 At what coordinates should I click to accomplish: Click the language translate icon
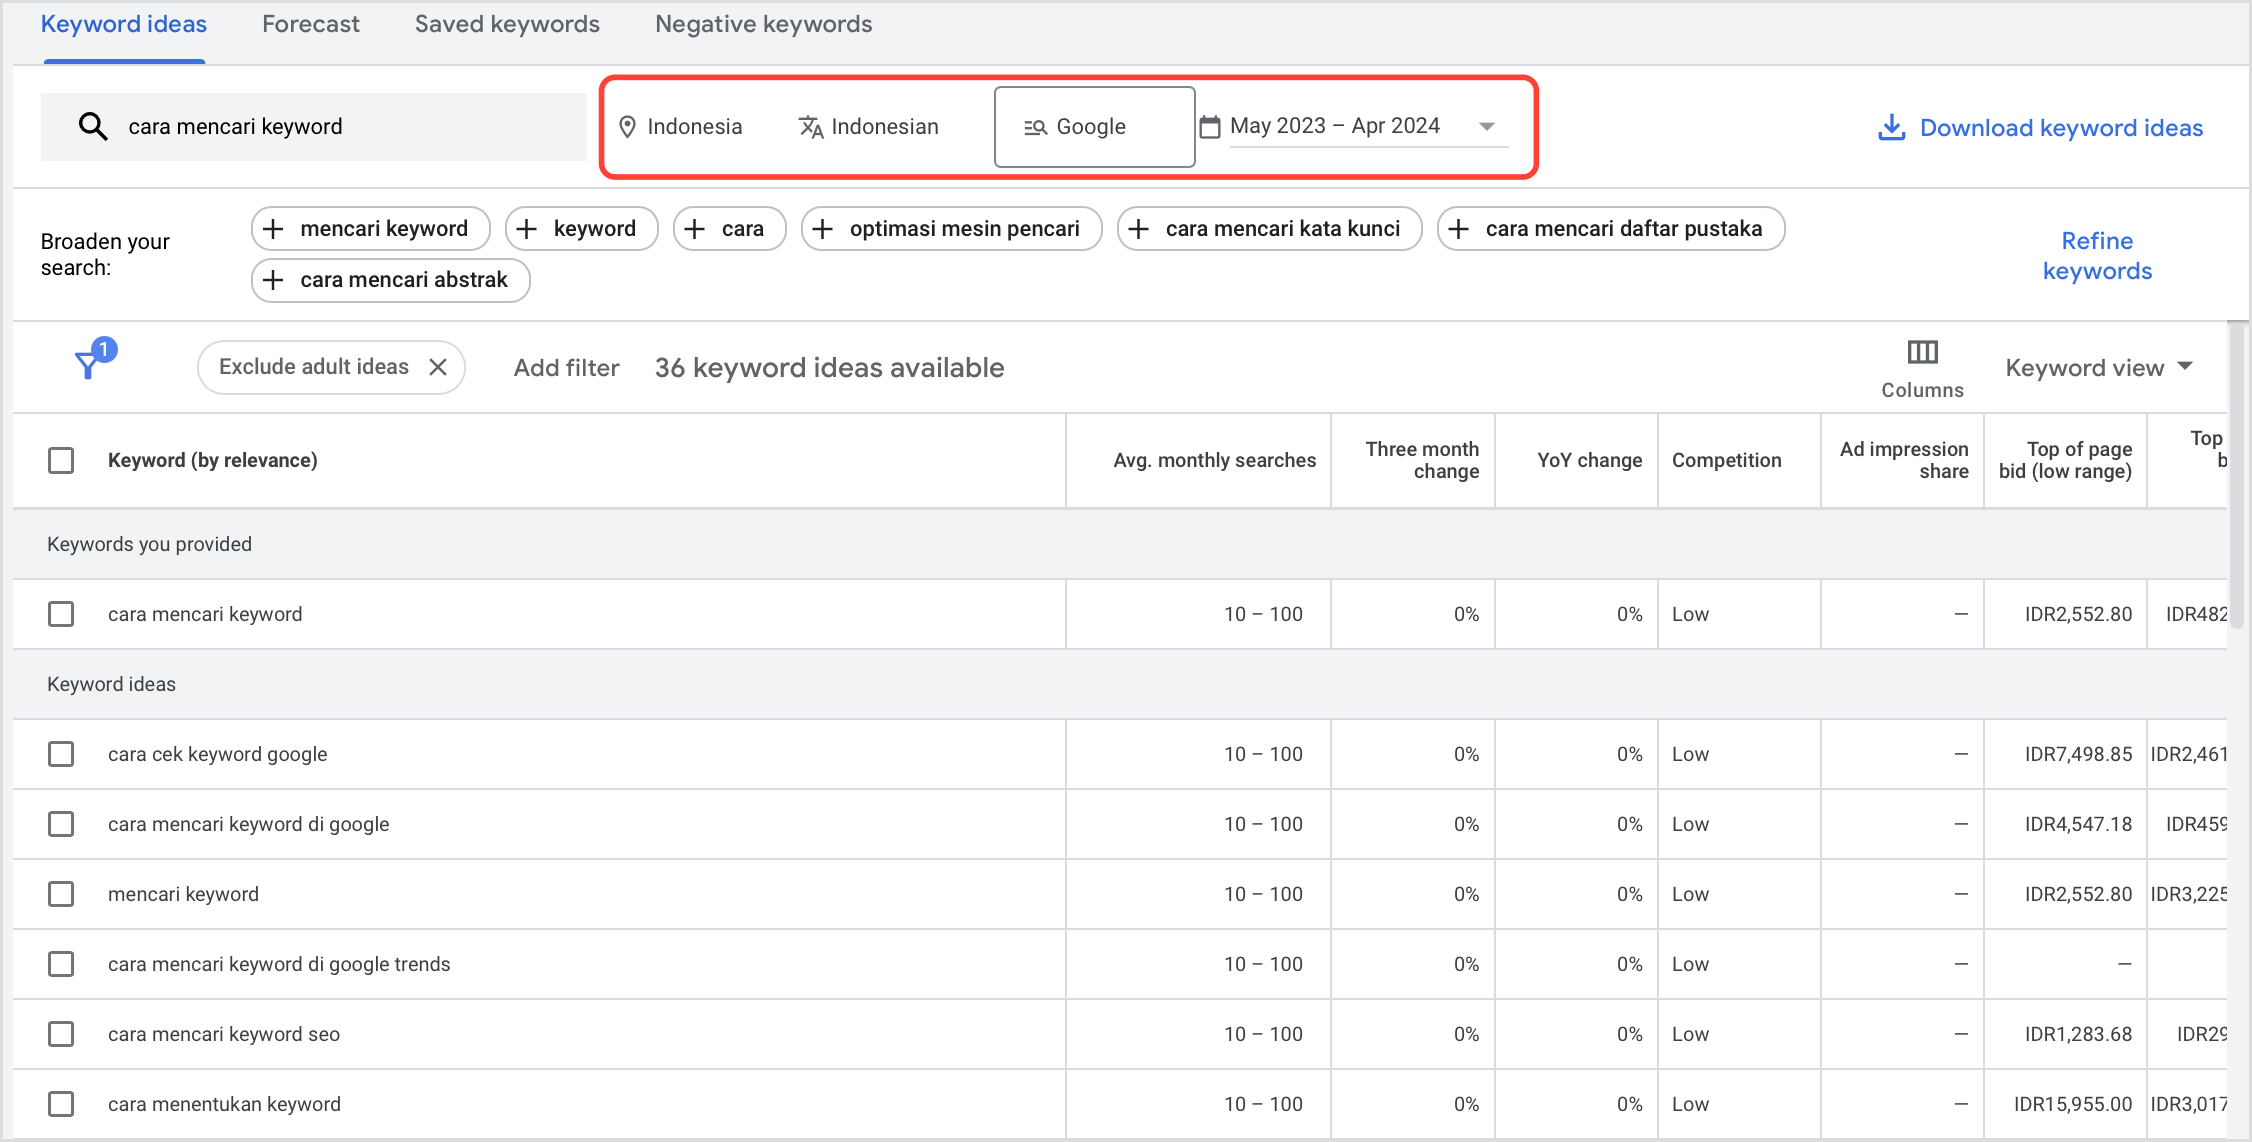[811, 127]
